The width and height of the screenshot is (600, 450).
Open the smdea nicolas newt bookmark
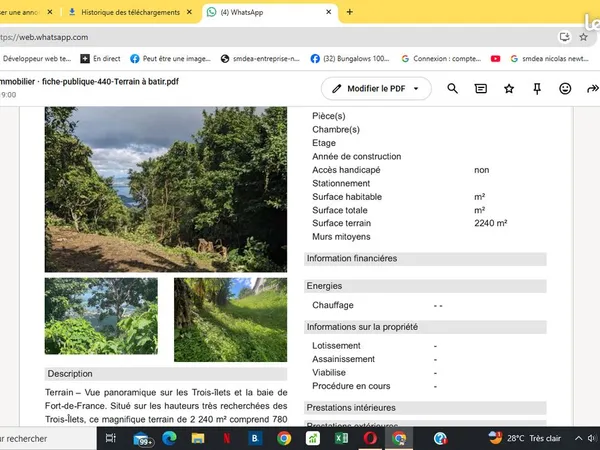(x=549, y=59)
